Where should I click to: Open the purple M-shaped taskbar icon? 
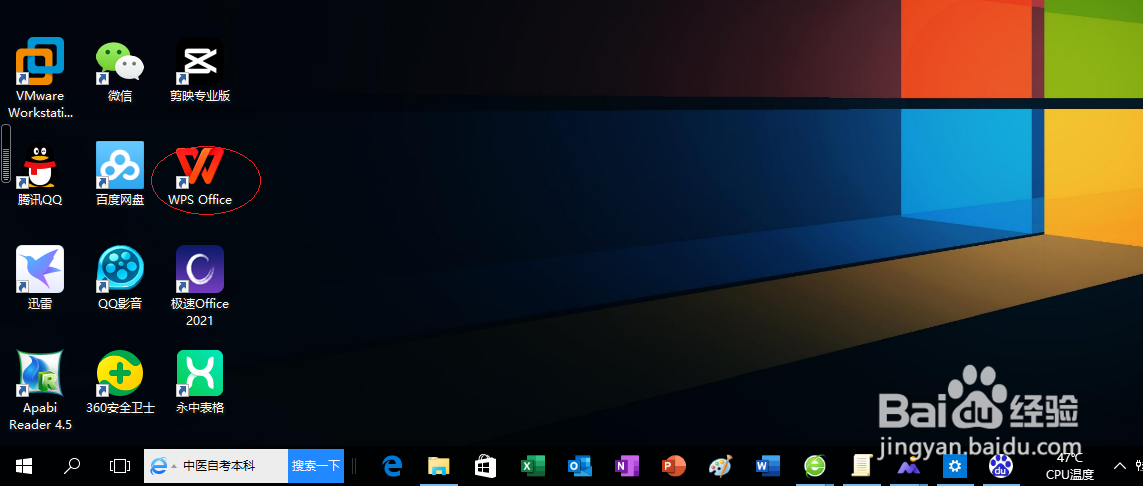908,466
